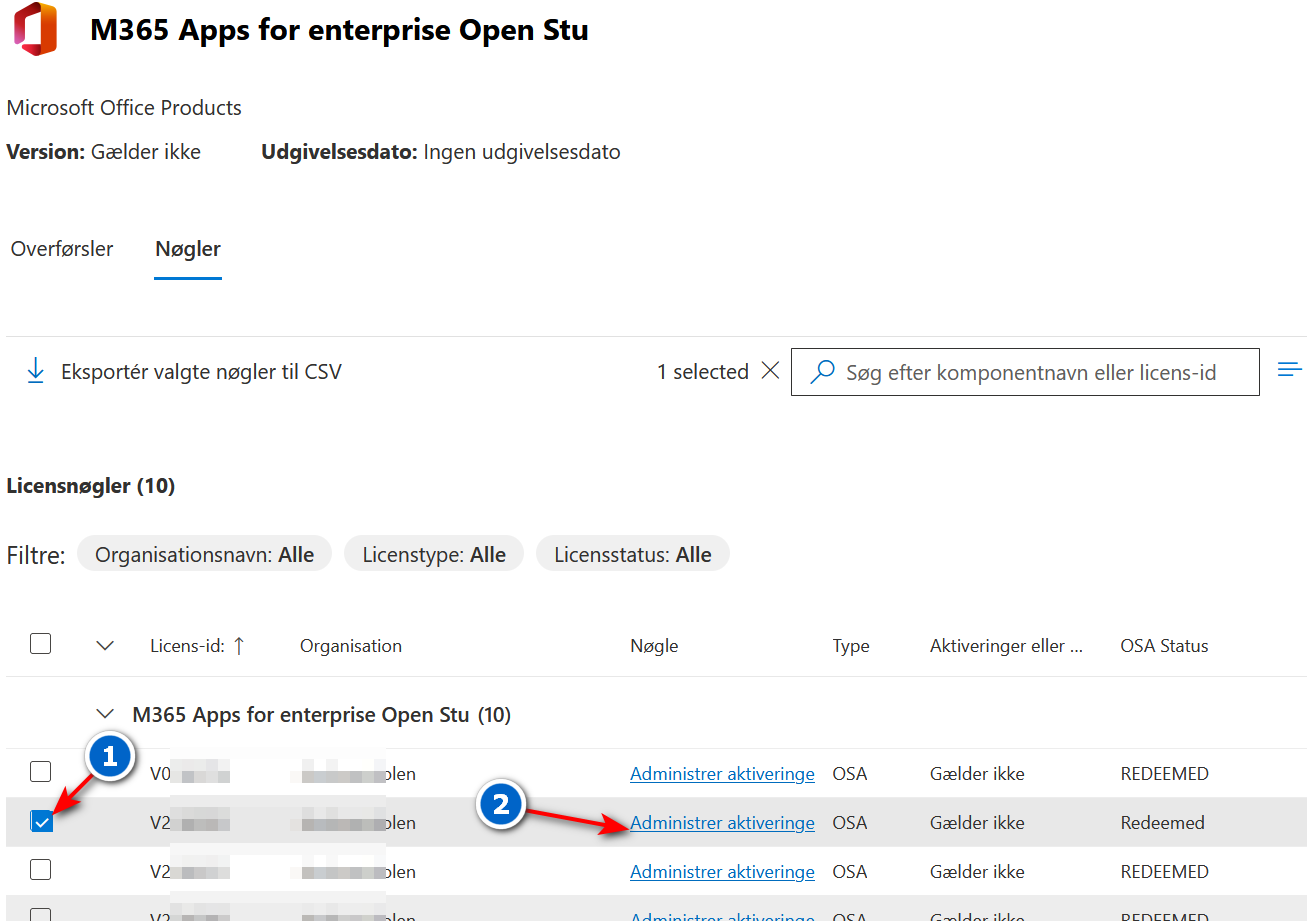Screen dimensions: 1307x921
Task: Open Administrer aktiveringer in selected row
Action: click(x=722, y=823)
